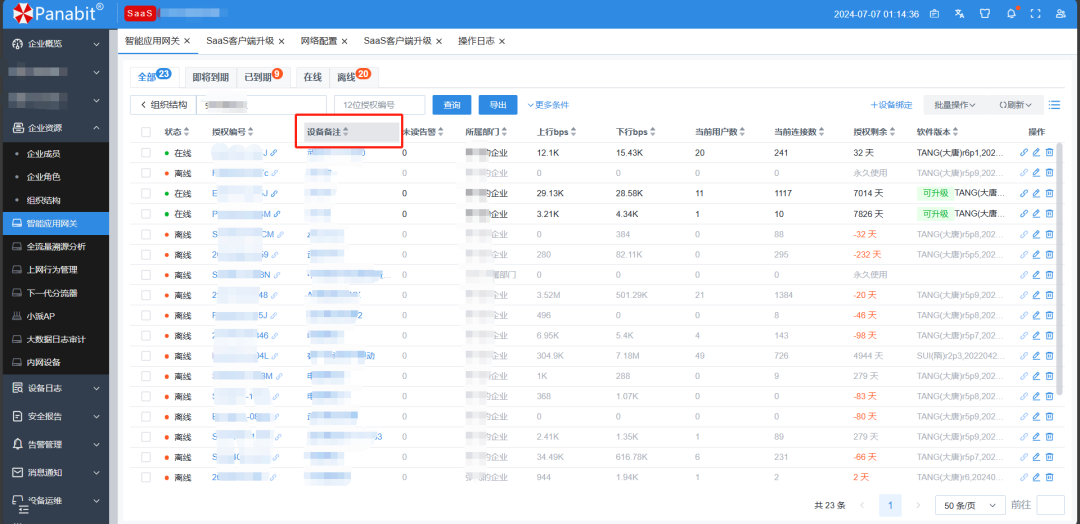
Task: Show the 即将到期 filter tab
Action: pos(211,78)
